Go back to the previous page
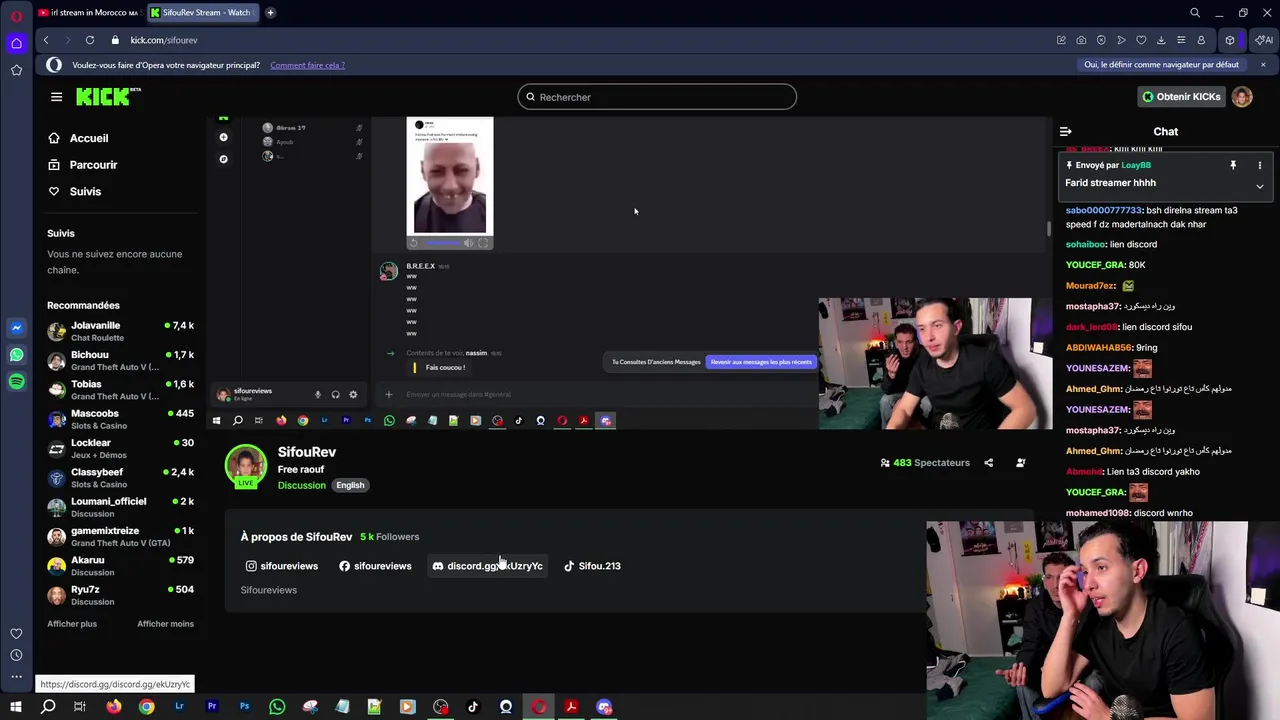 tap(46, 40)
